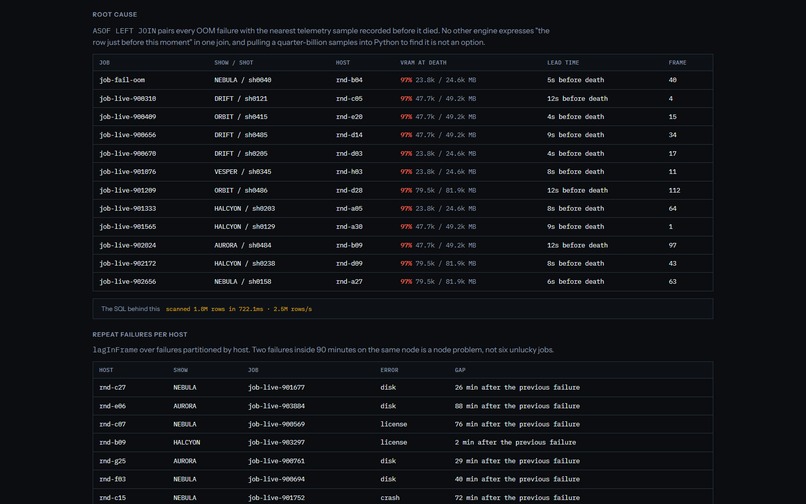Click the 'VRAM AT DEATH' column header
Viewport: 806px width, 504px height.
(x=424, y=63)
